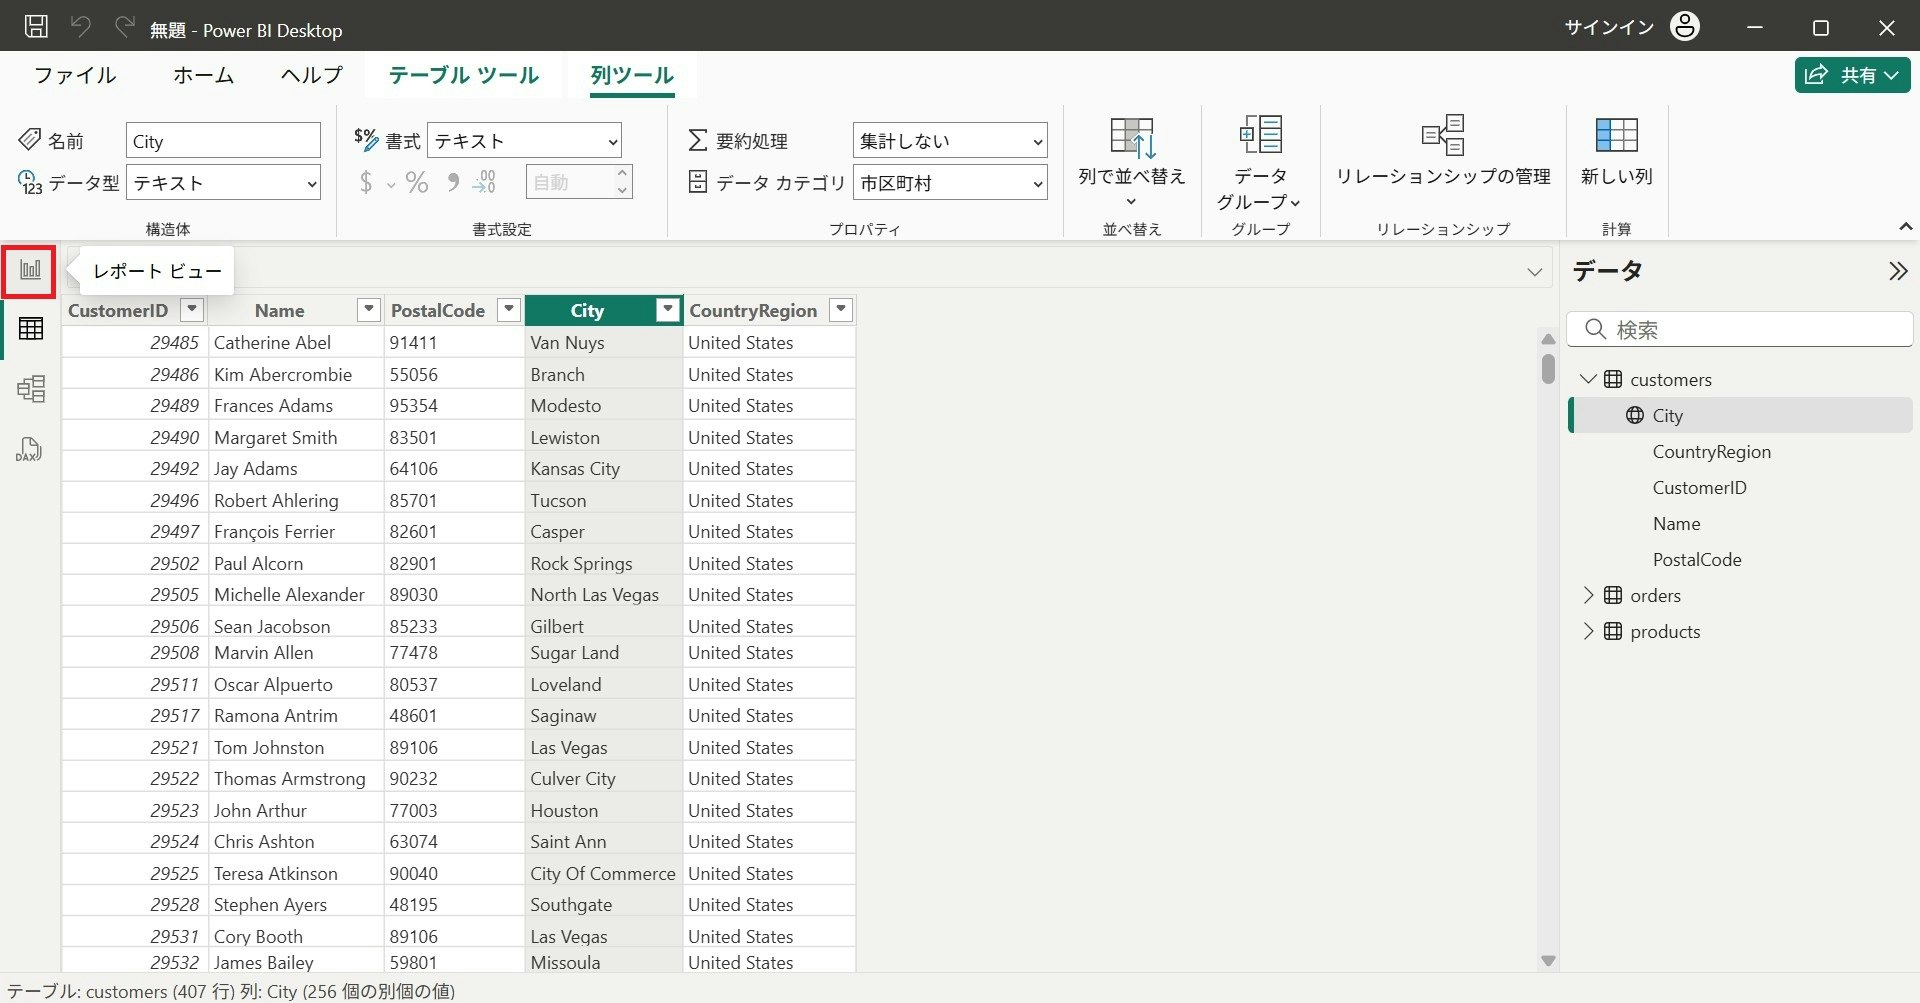Collapse the ribbon with the caret
Viewport: 1920px width, 1003px height.
1906,227
